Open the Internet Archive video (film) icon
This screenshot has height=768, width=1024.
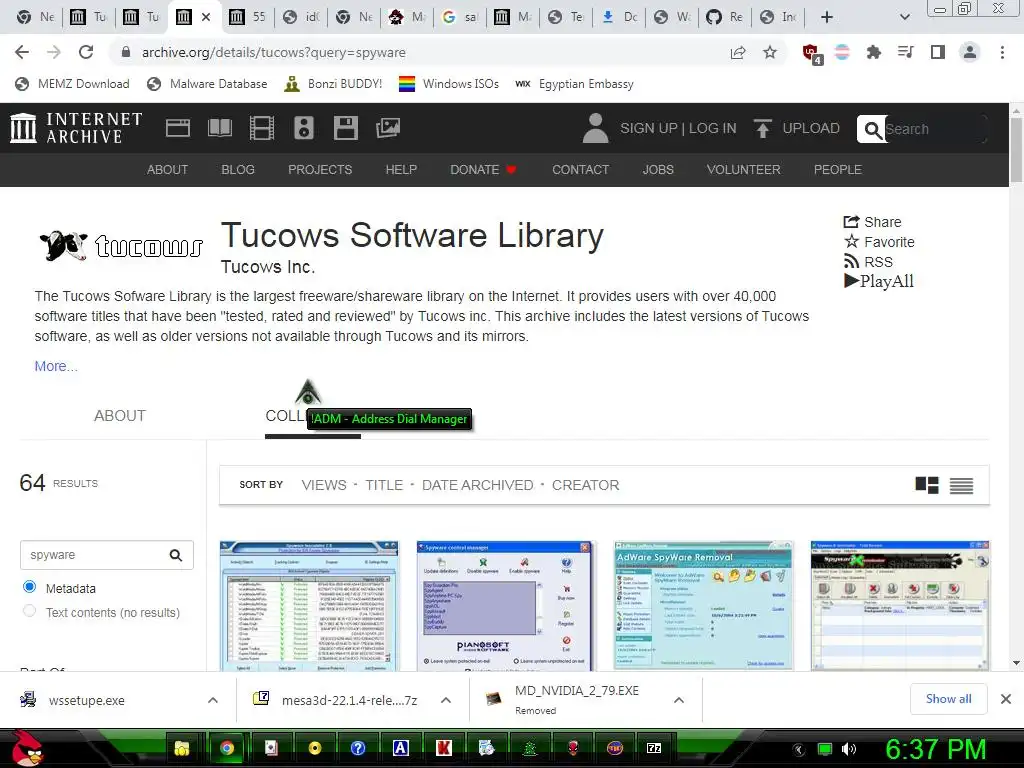click(261, 128)
